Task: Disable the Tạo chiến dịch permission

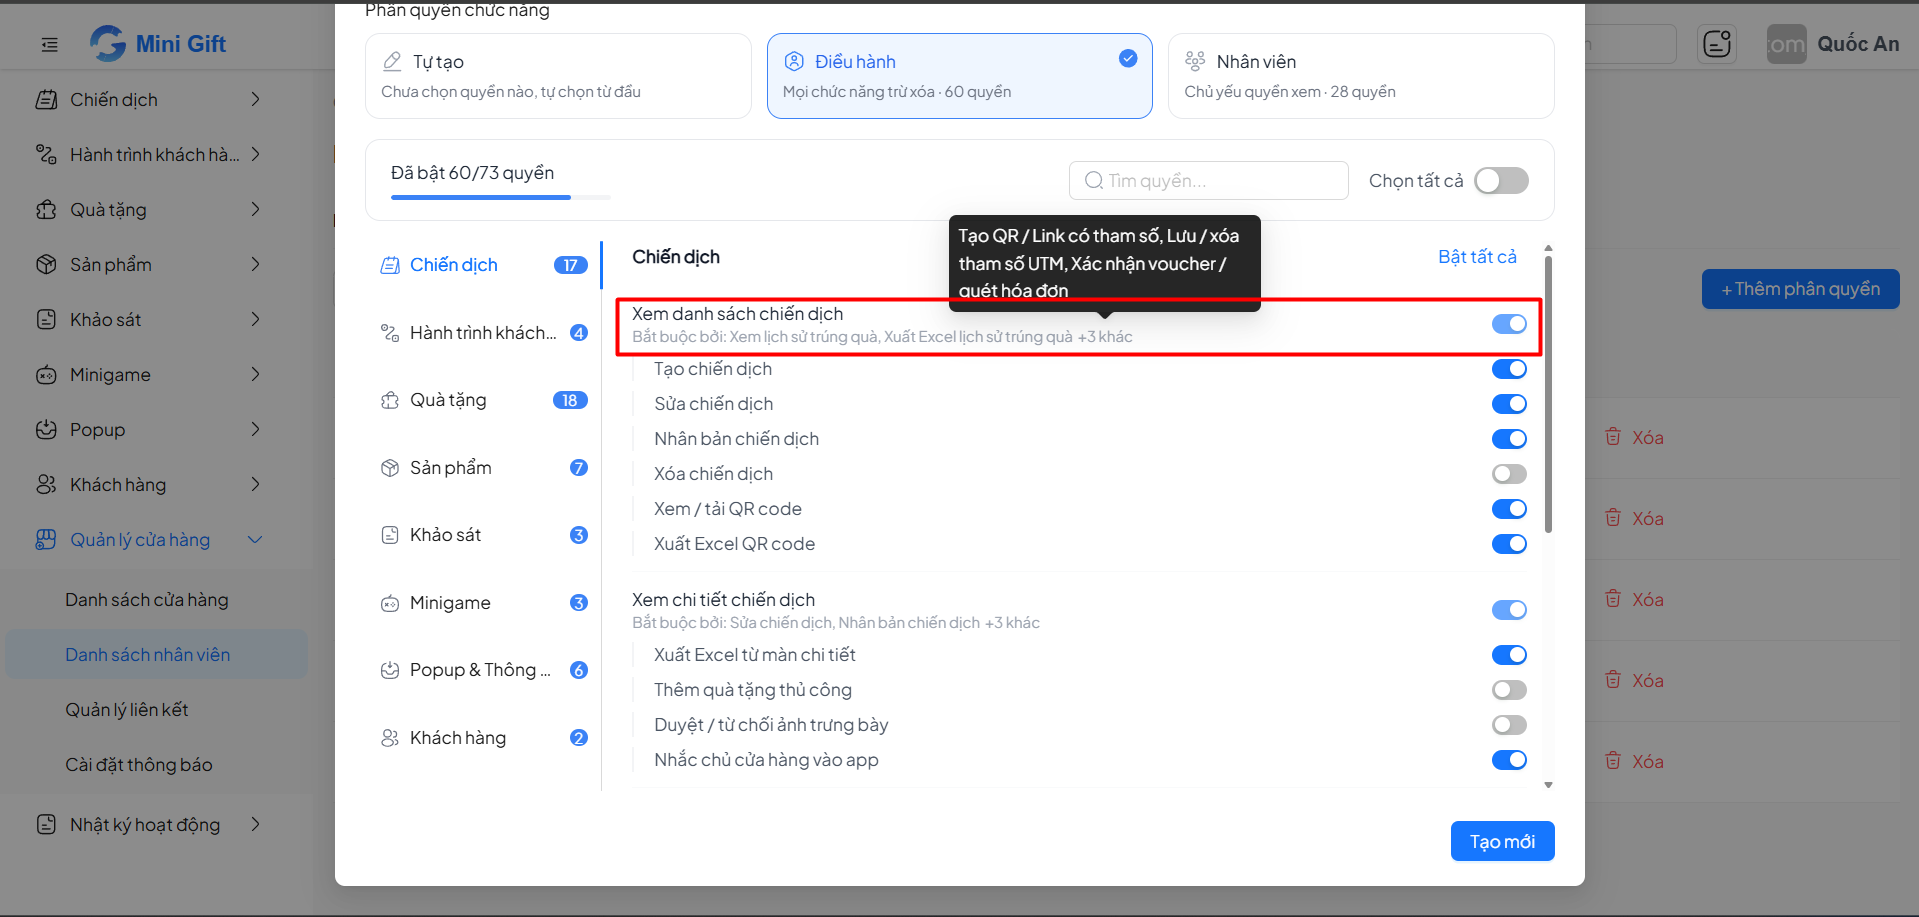Action: (1509, 369)
